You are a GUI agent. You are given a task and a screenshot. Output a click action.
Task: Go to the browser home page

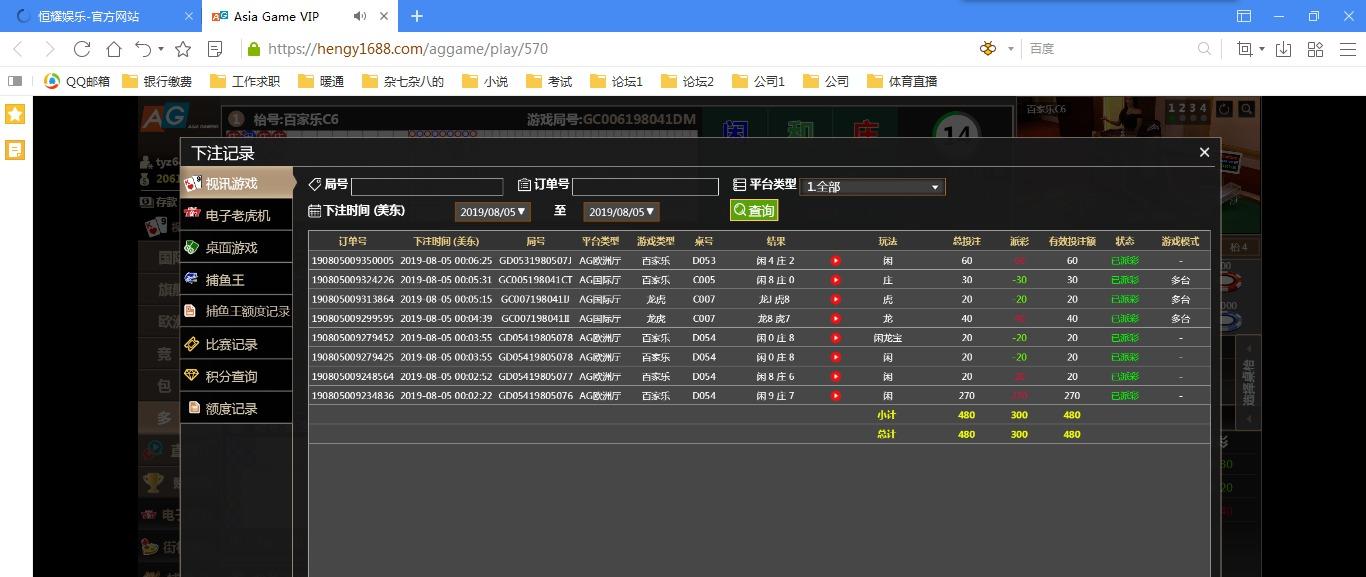114,49
